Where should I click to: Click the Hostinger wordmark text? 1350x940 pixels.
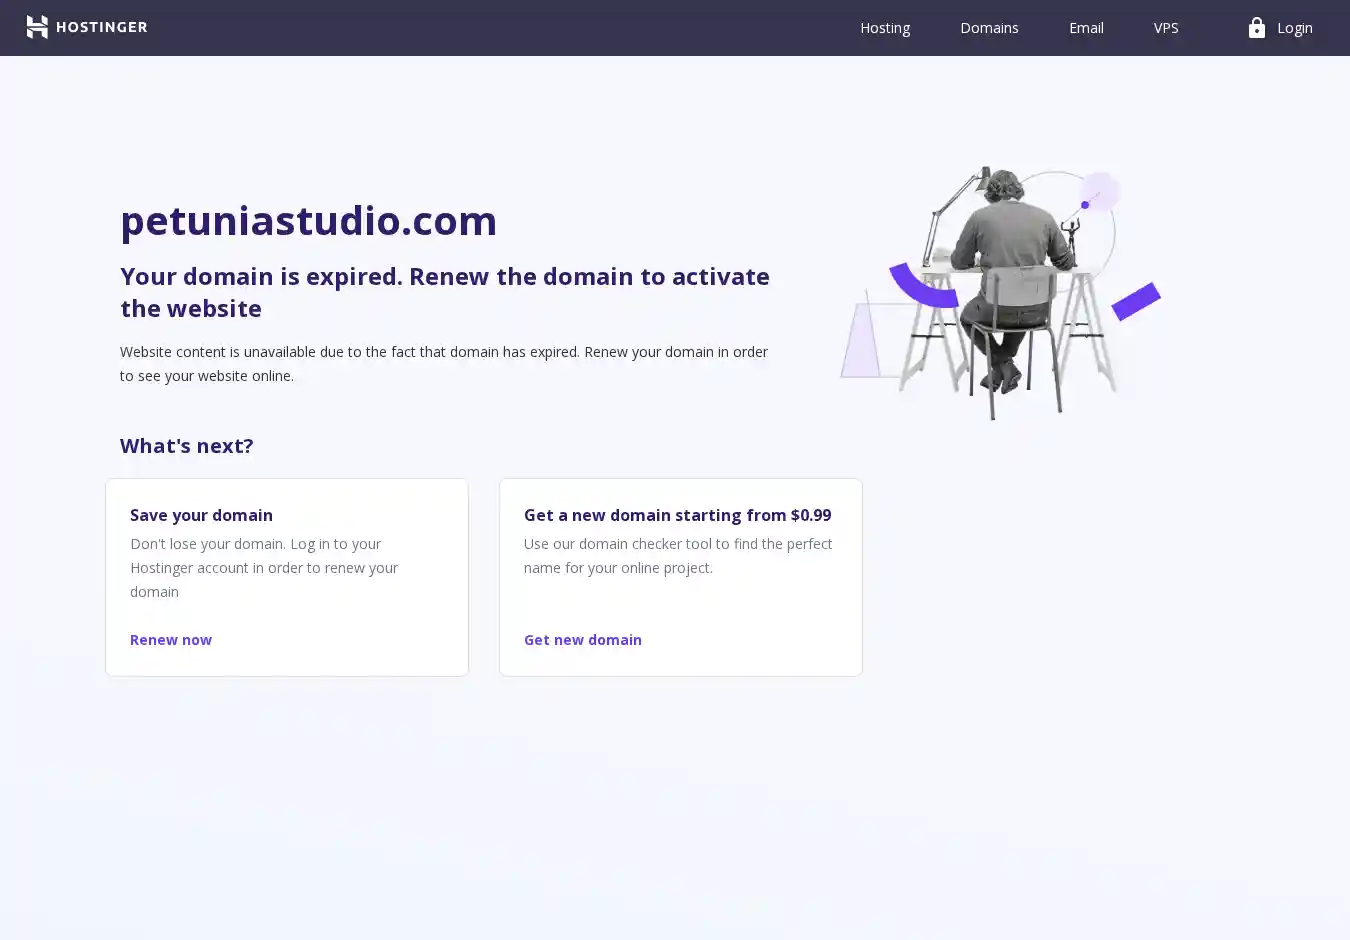[x=101, y=27]
